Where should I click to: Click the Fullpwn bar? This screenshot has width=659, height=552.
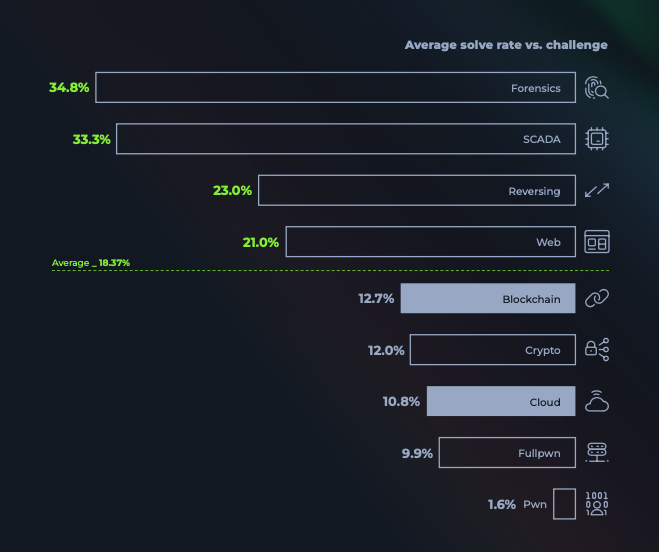tap(507, 453)
